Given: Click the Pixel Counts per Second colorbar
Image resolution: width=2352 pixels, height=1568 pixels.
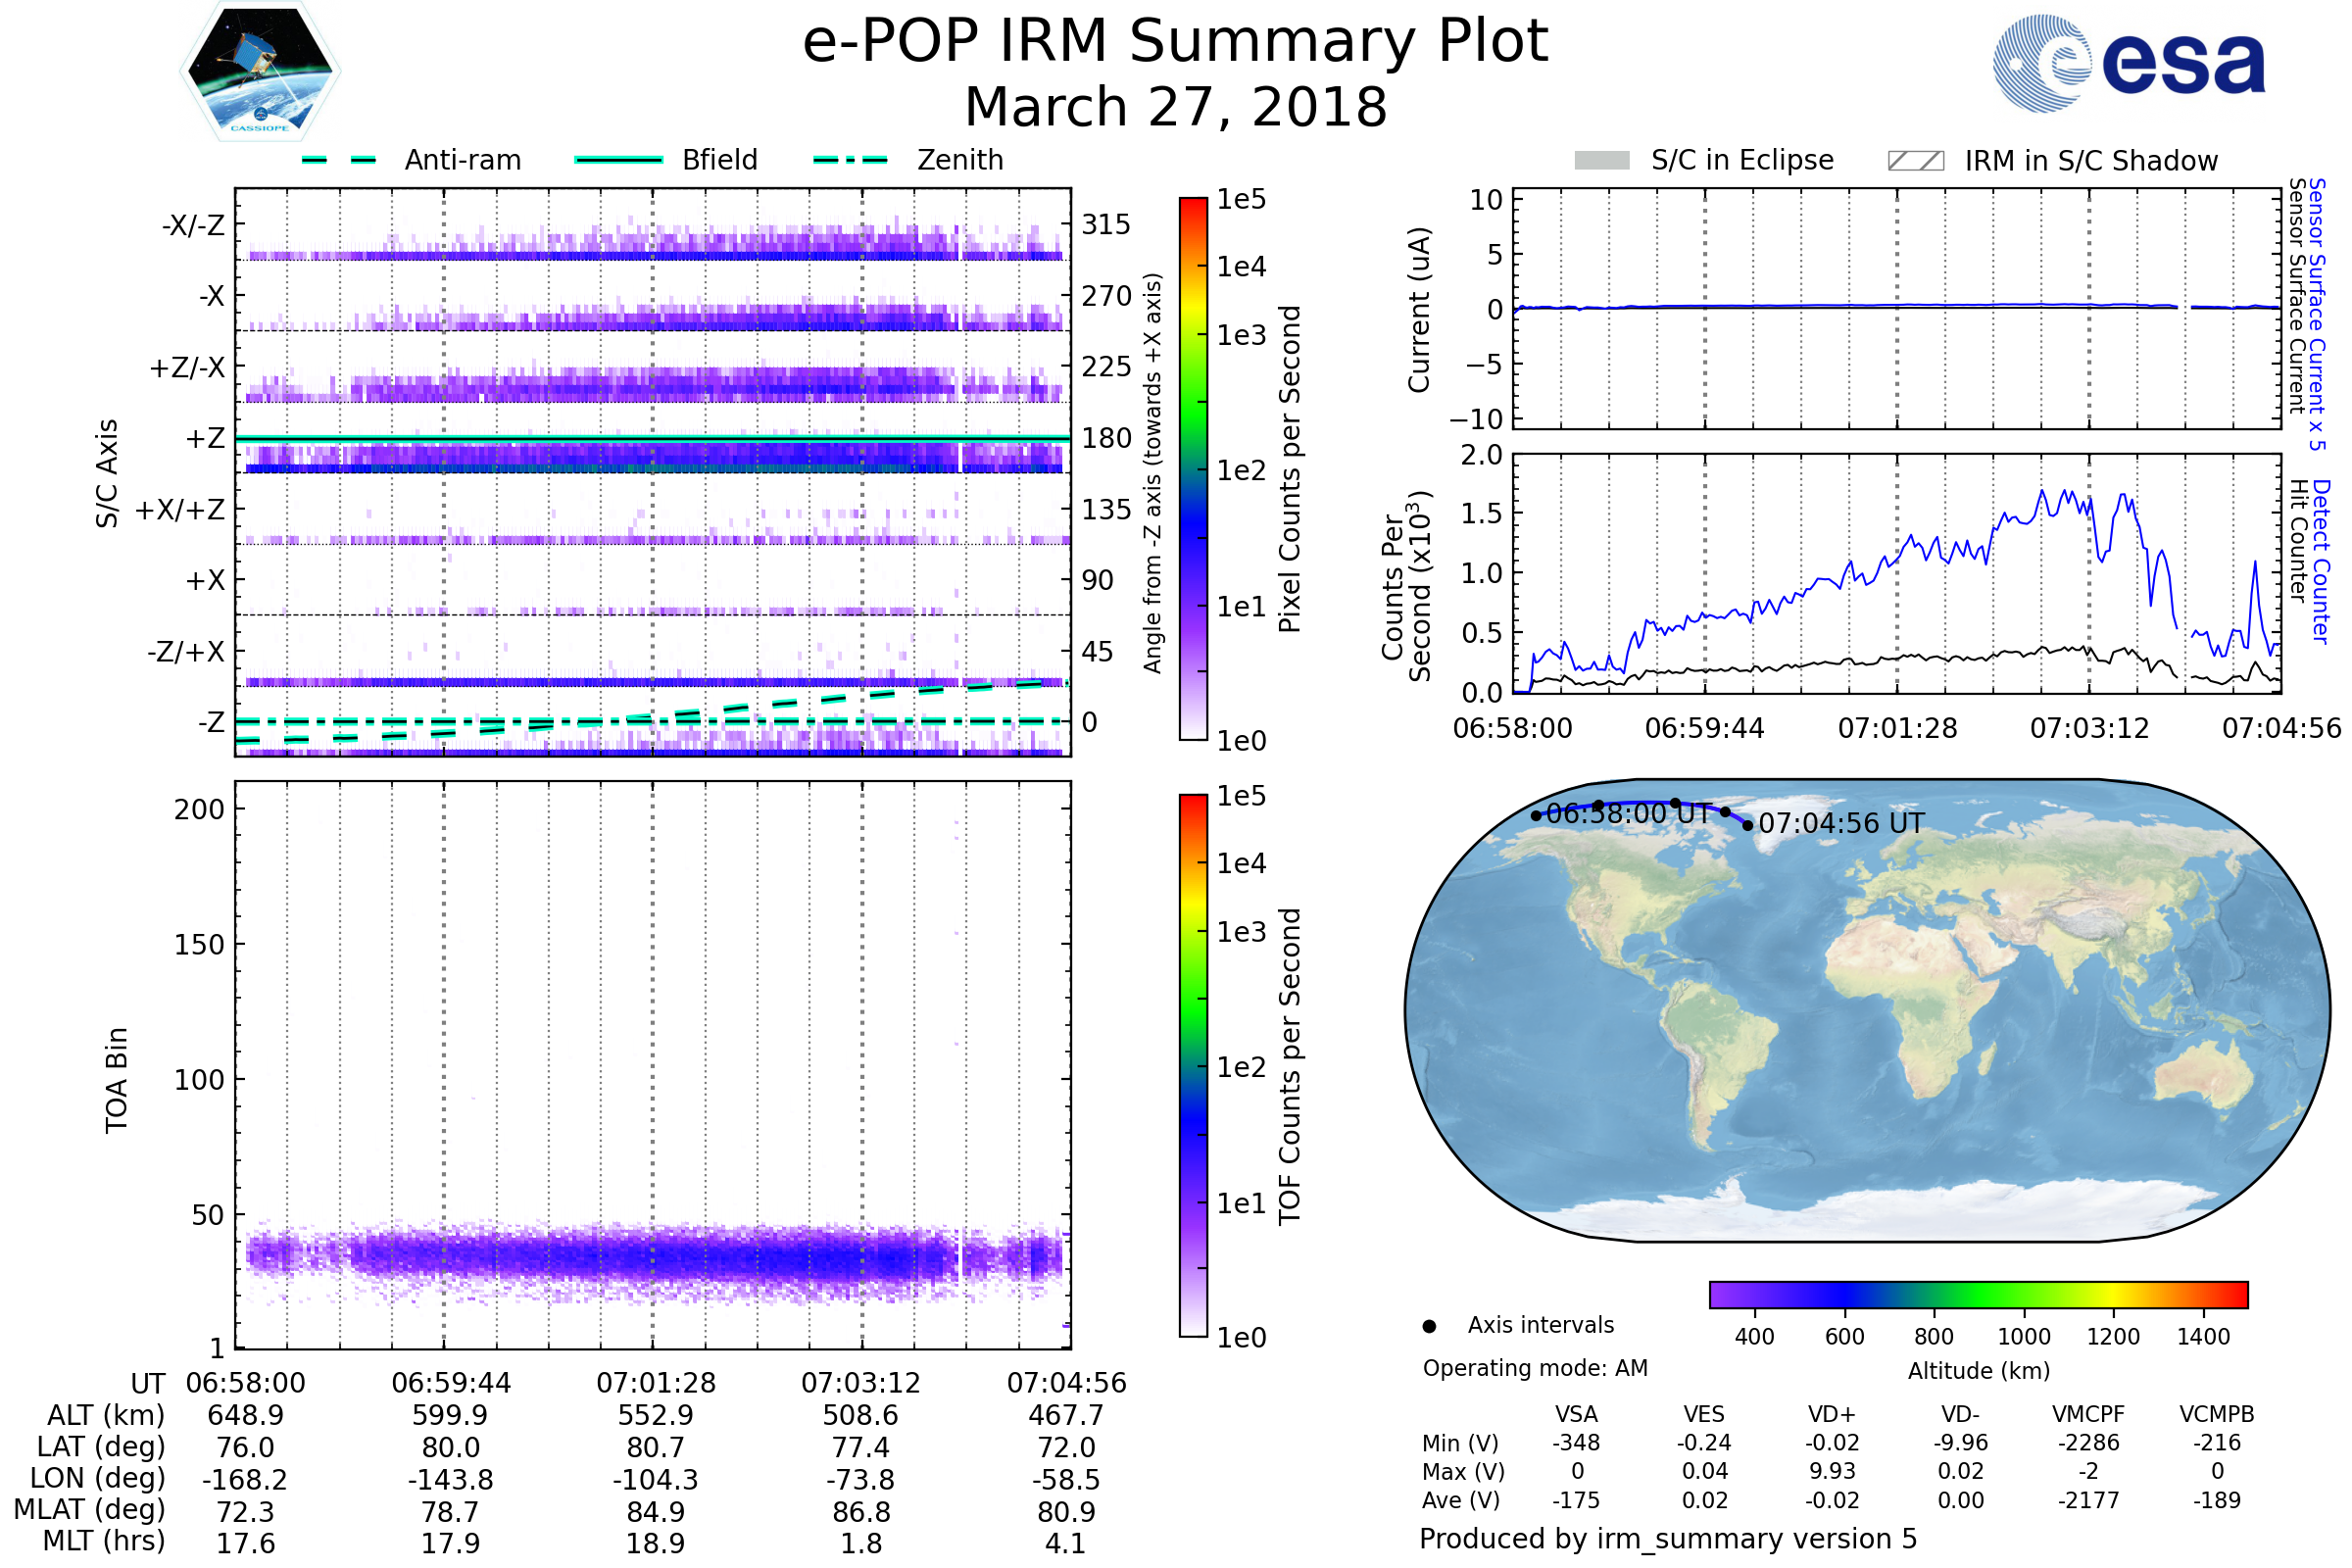Looking at the screenshot, I should 1193,469.
